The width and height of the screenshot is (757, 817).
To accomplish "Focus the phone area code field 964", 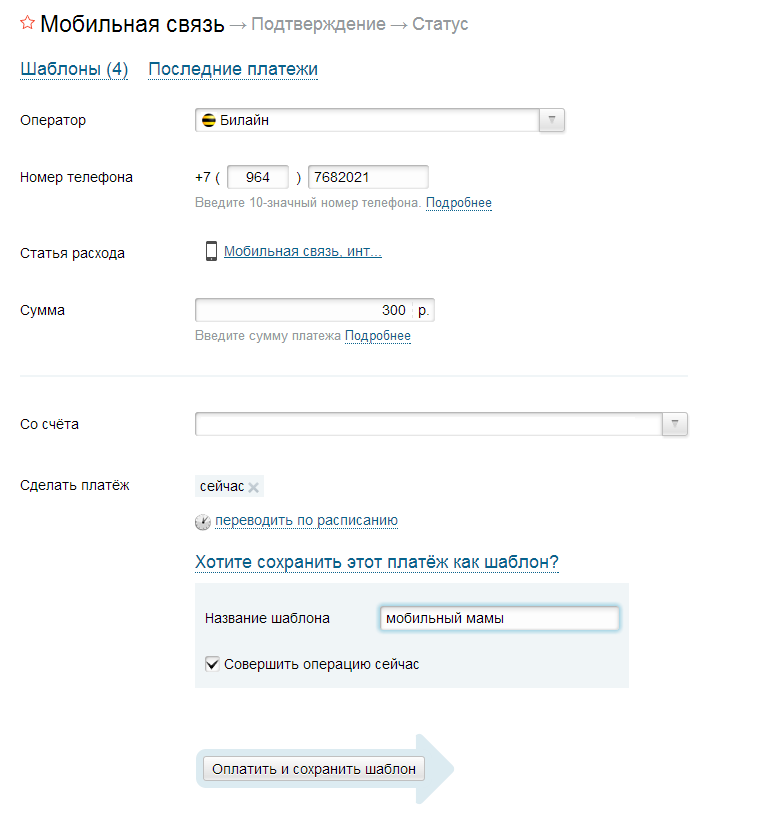I will pyautogui.click(x=258, y=177).
